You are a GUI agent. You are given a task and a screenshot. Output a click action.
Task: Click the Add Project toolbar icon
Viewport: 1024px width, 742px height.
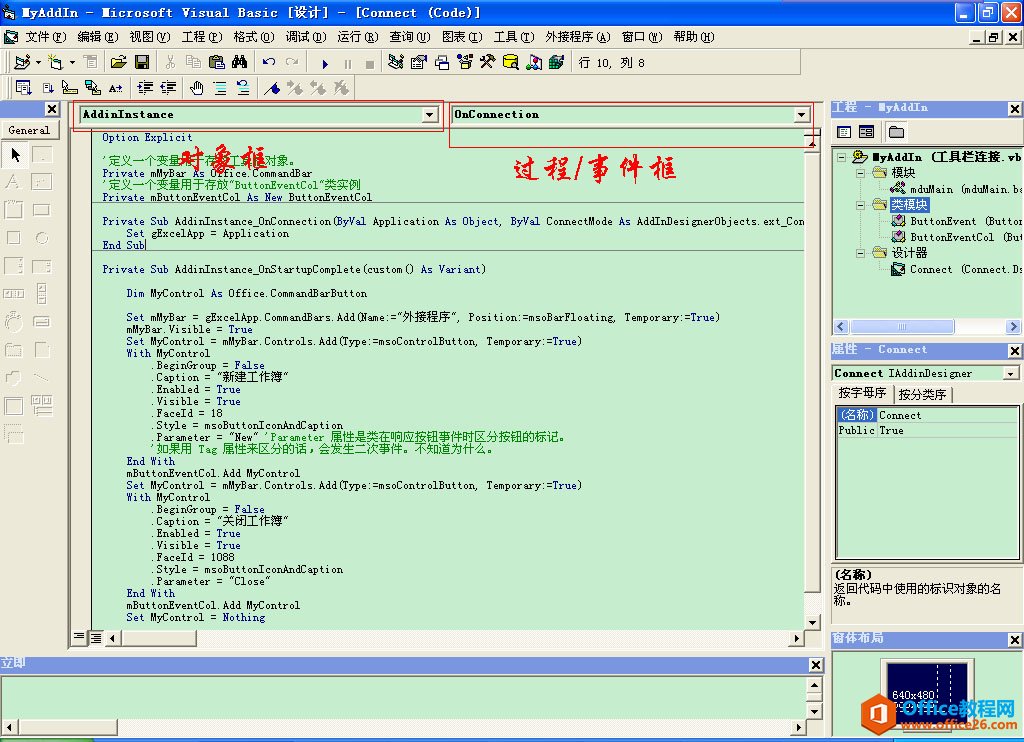[x=22, y=62]
